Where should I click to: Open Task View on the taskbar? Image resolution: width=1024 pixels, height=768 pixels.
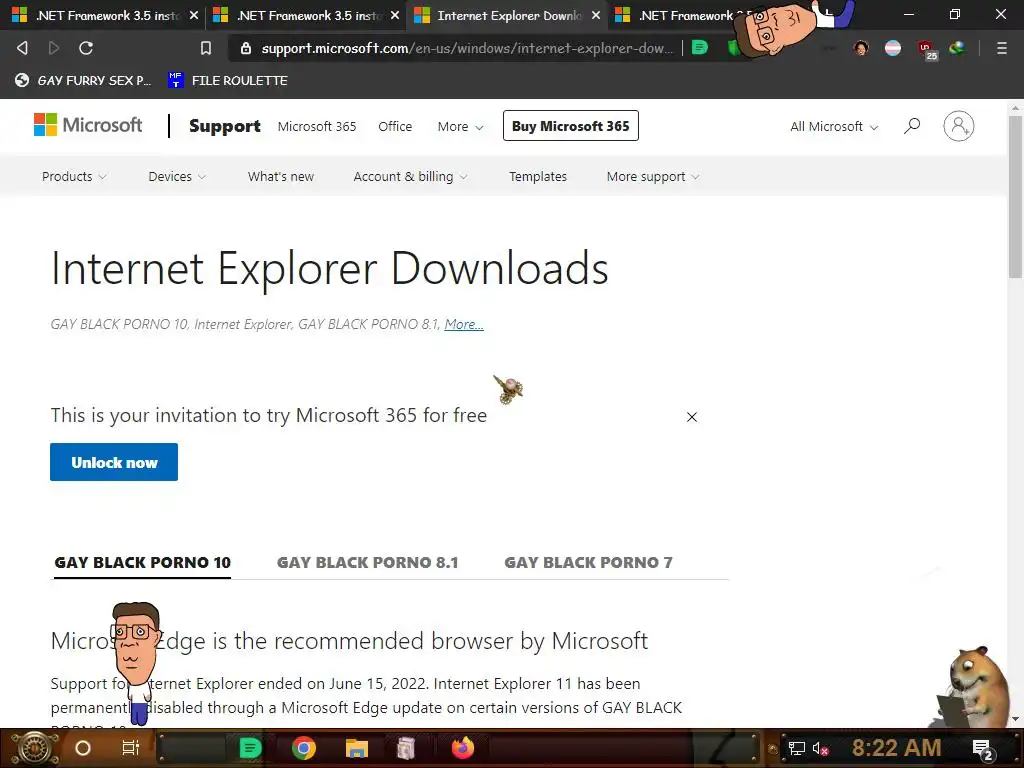[x=131, y=748]
